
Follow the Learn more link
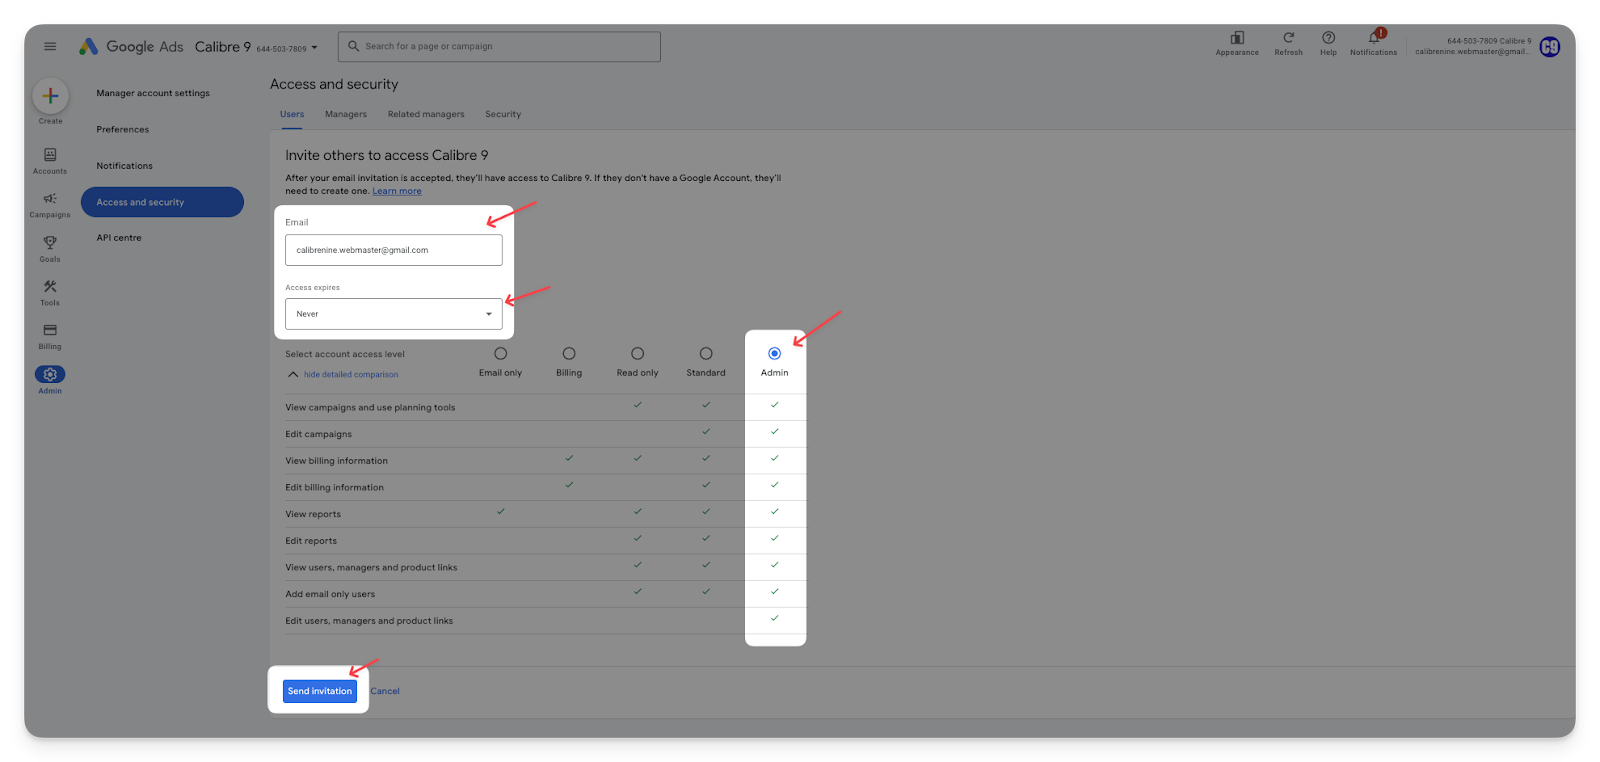point(397,191)
